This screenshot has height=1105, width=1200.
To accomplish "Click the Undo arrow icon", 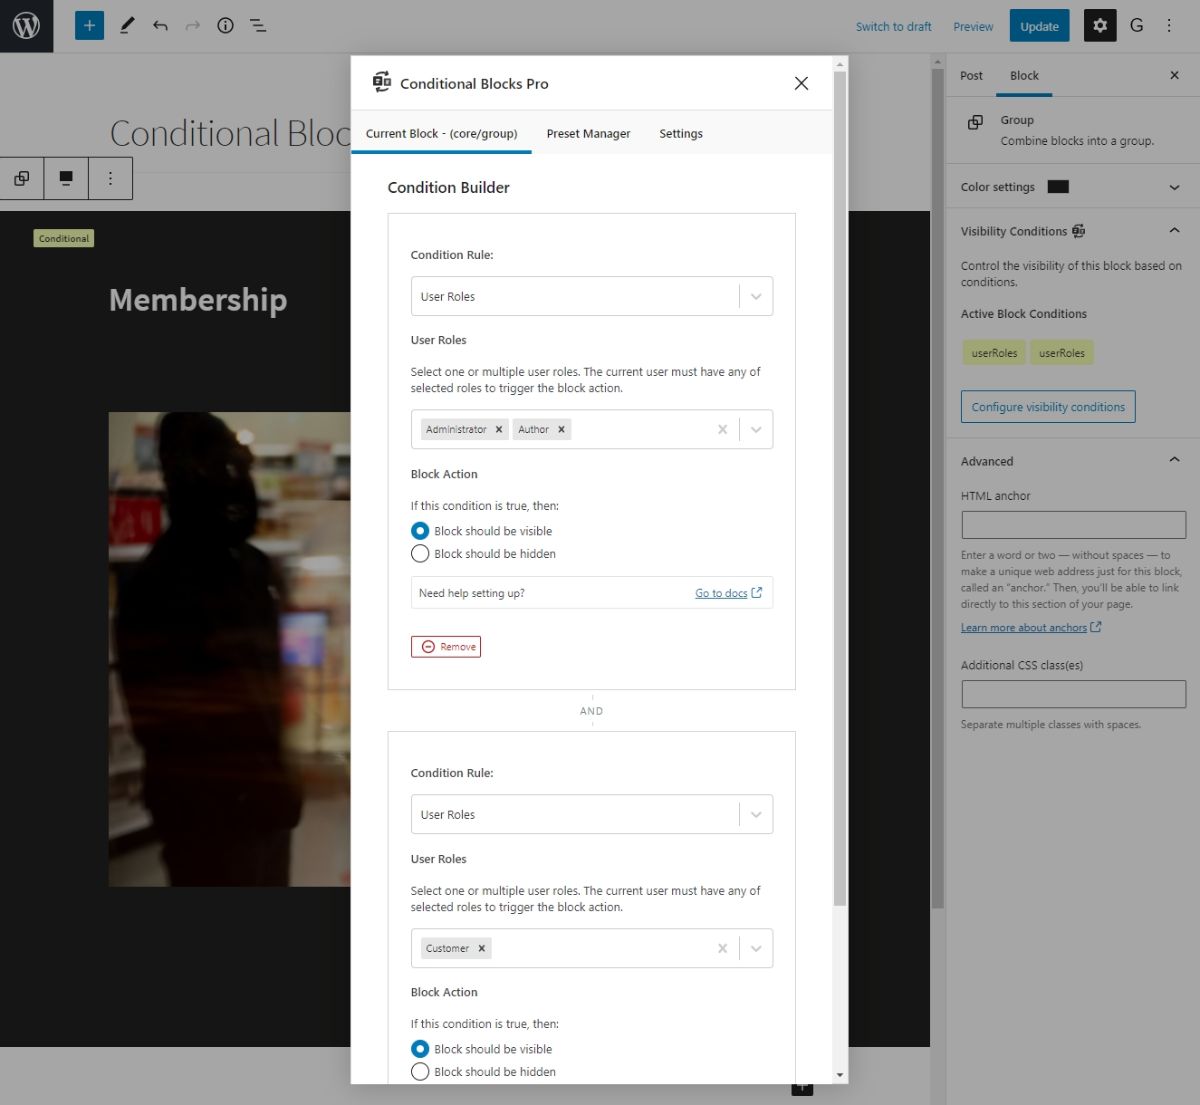I will coord(160,25).
